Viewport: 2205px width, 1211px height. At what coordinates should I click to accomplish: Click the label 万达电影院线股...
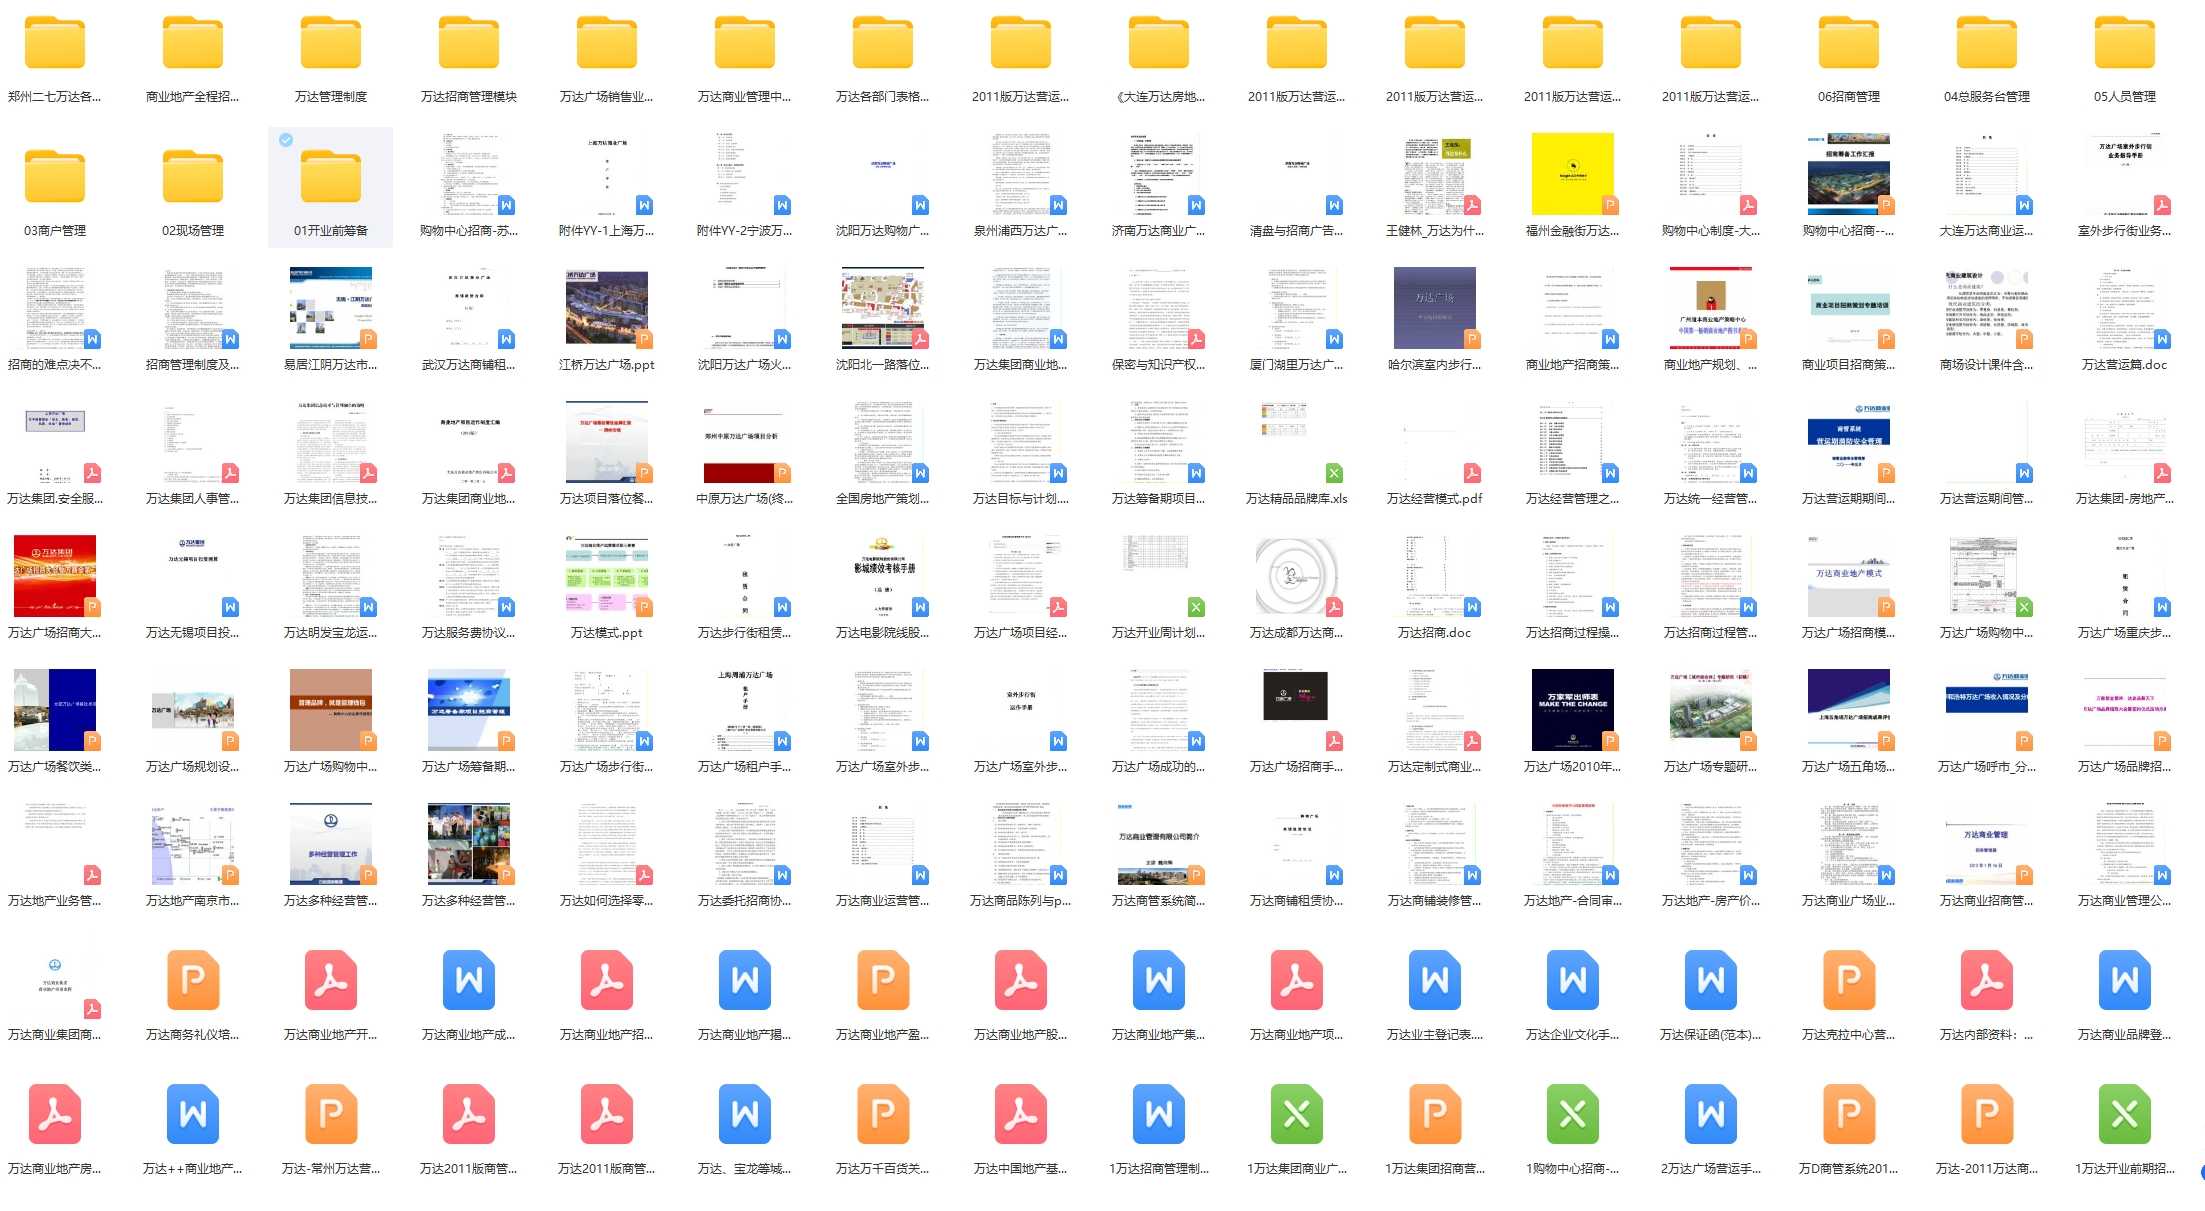[x=882, y=633]
